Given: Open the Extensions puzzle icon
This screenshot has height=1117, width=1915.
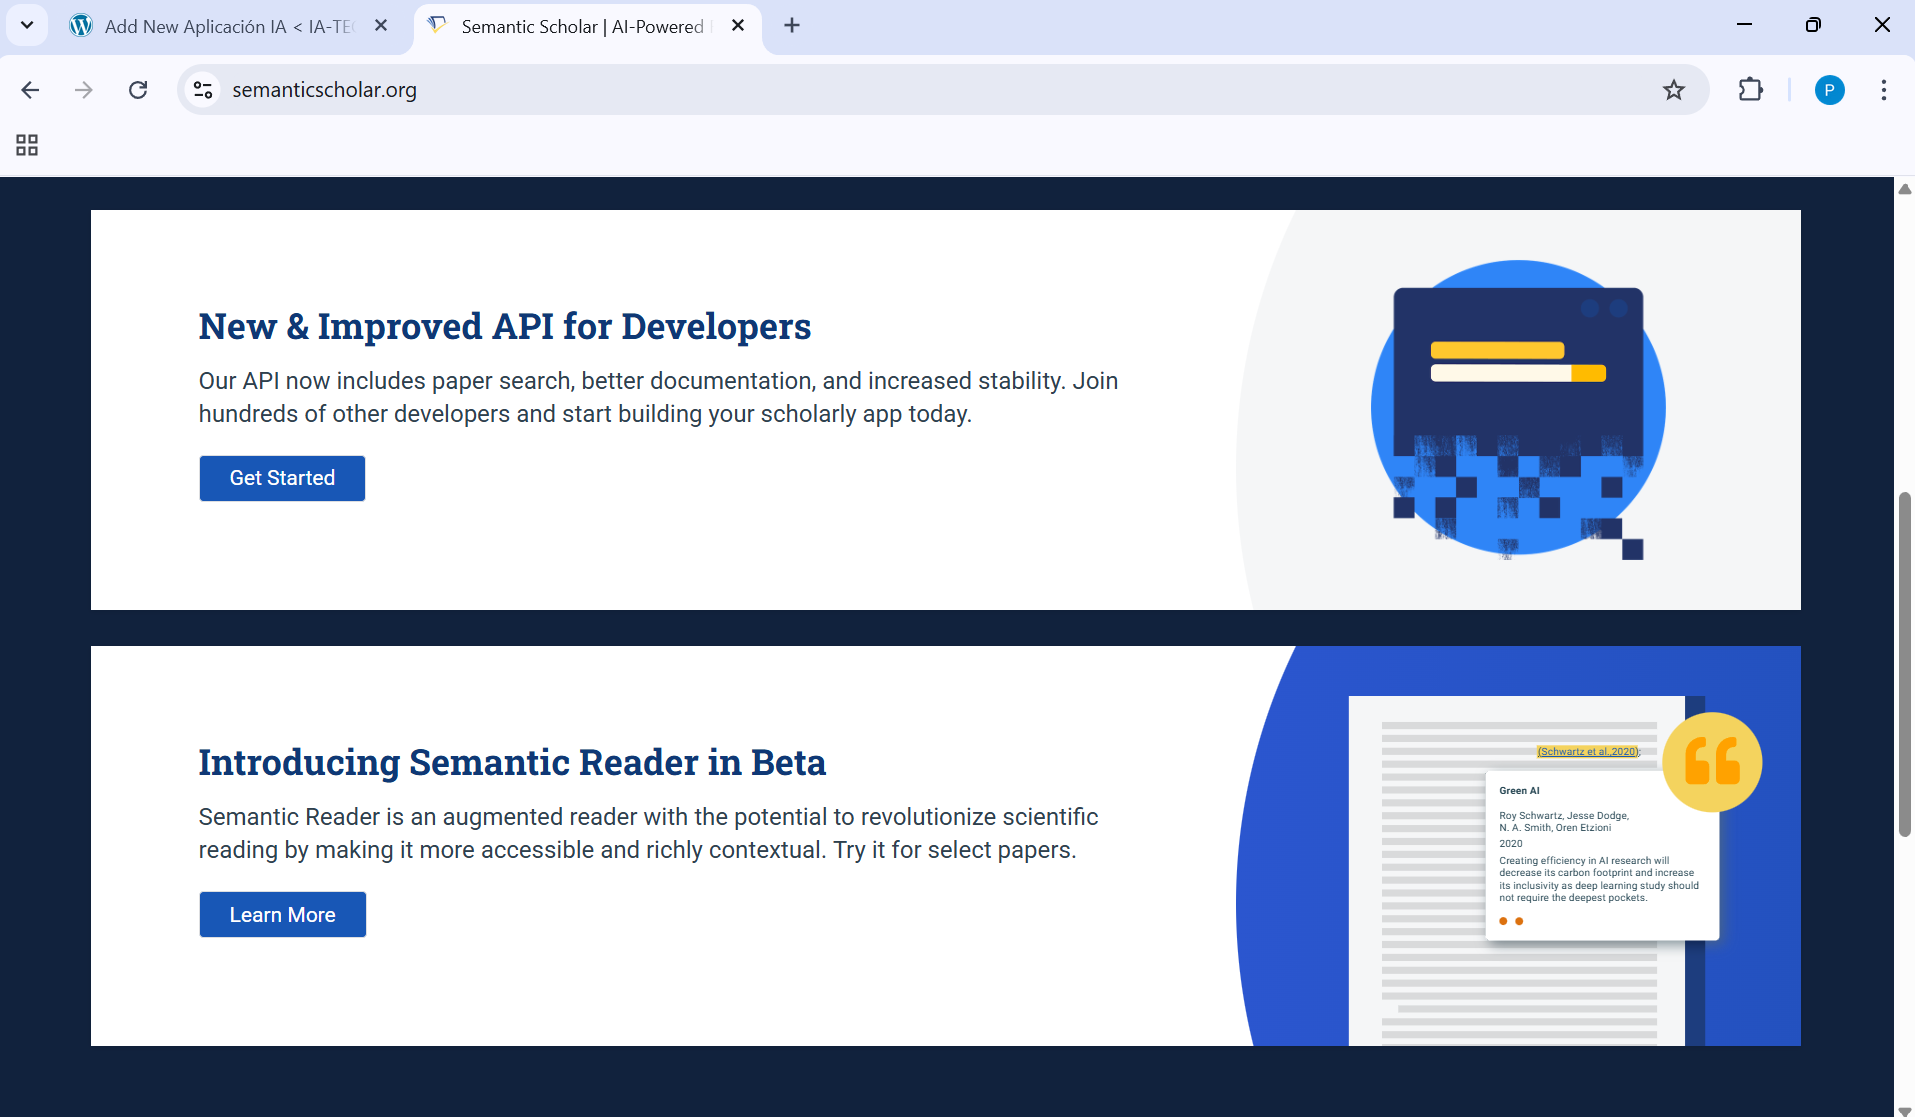Looking at the screenshot, I should click(1750, 90).
